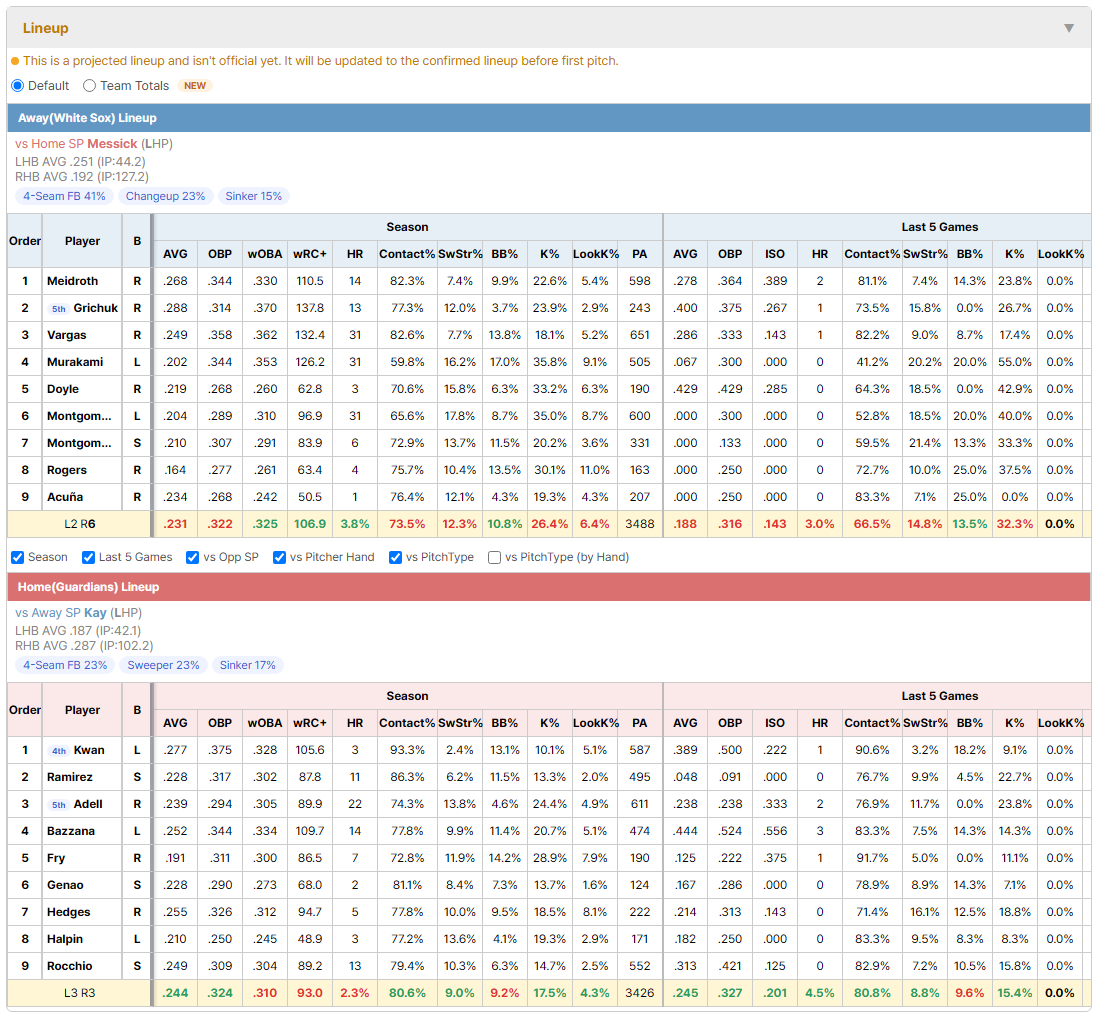The width and height of the screenshot is (1098, 1018).
Task: Click player Hedges's name
Action: click(69, 912)
